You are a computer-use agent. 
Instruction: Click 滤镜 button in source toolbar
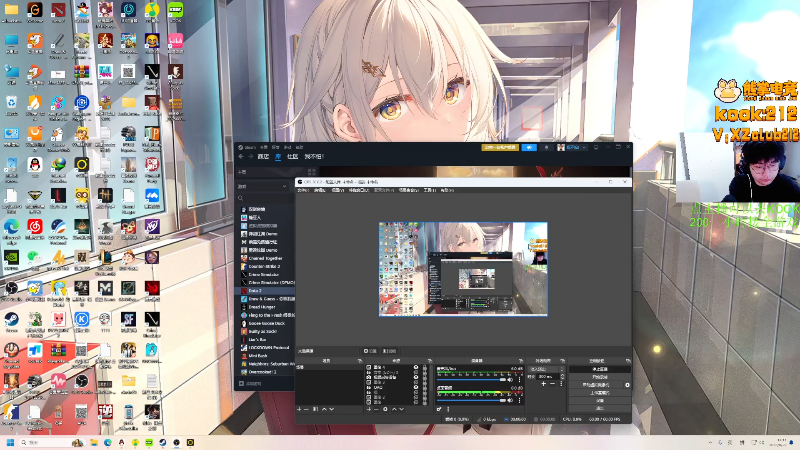[x=389, y=351]
